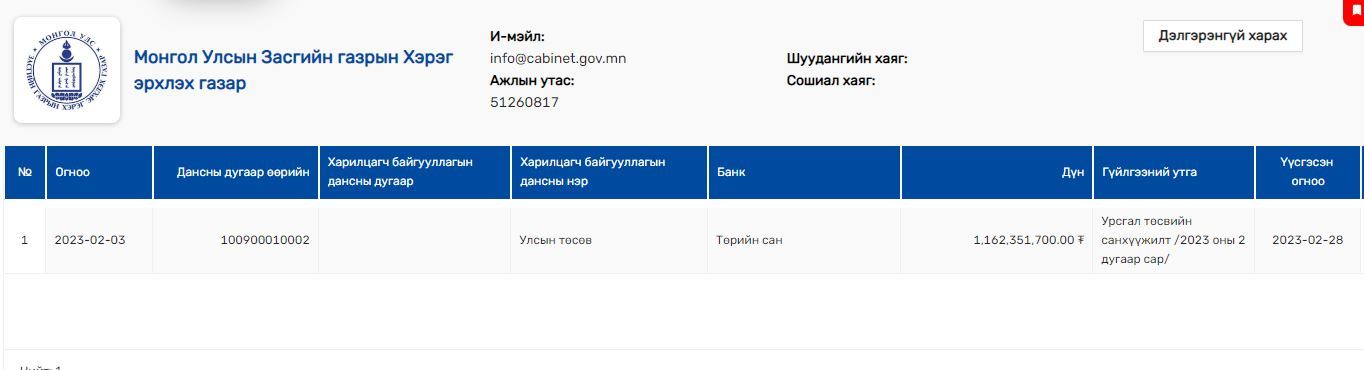1364x370 pixels.
Task: Open the Дэлгэрэнгүй харах button
Action: (x=1222, y=36)
